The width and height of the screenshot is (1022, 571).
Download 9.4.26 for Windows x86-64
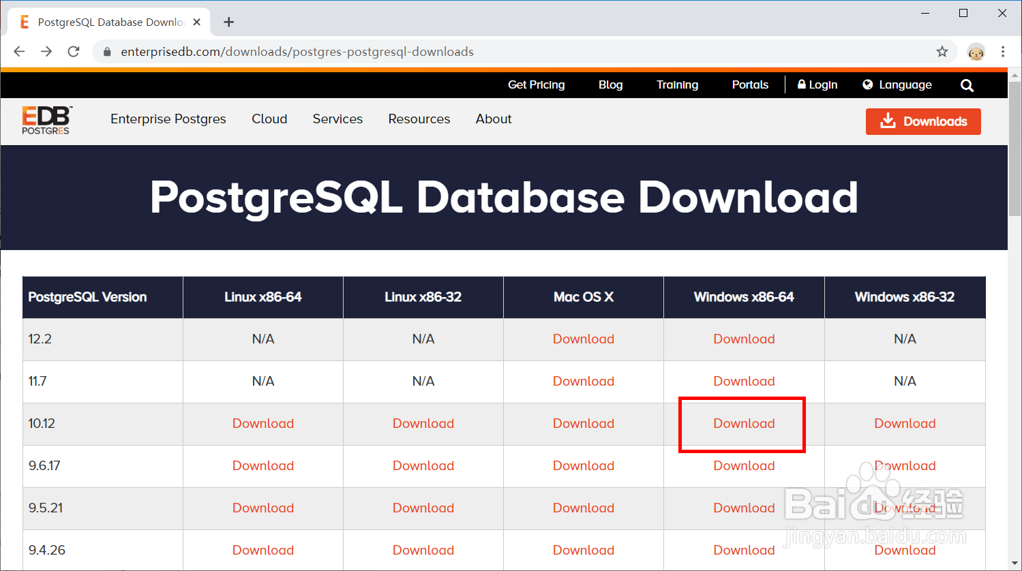[x=744, y=550]
